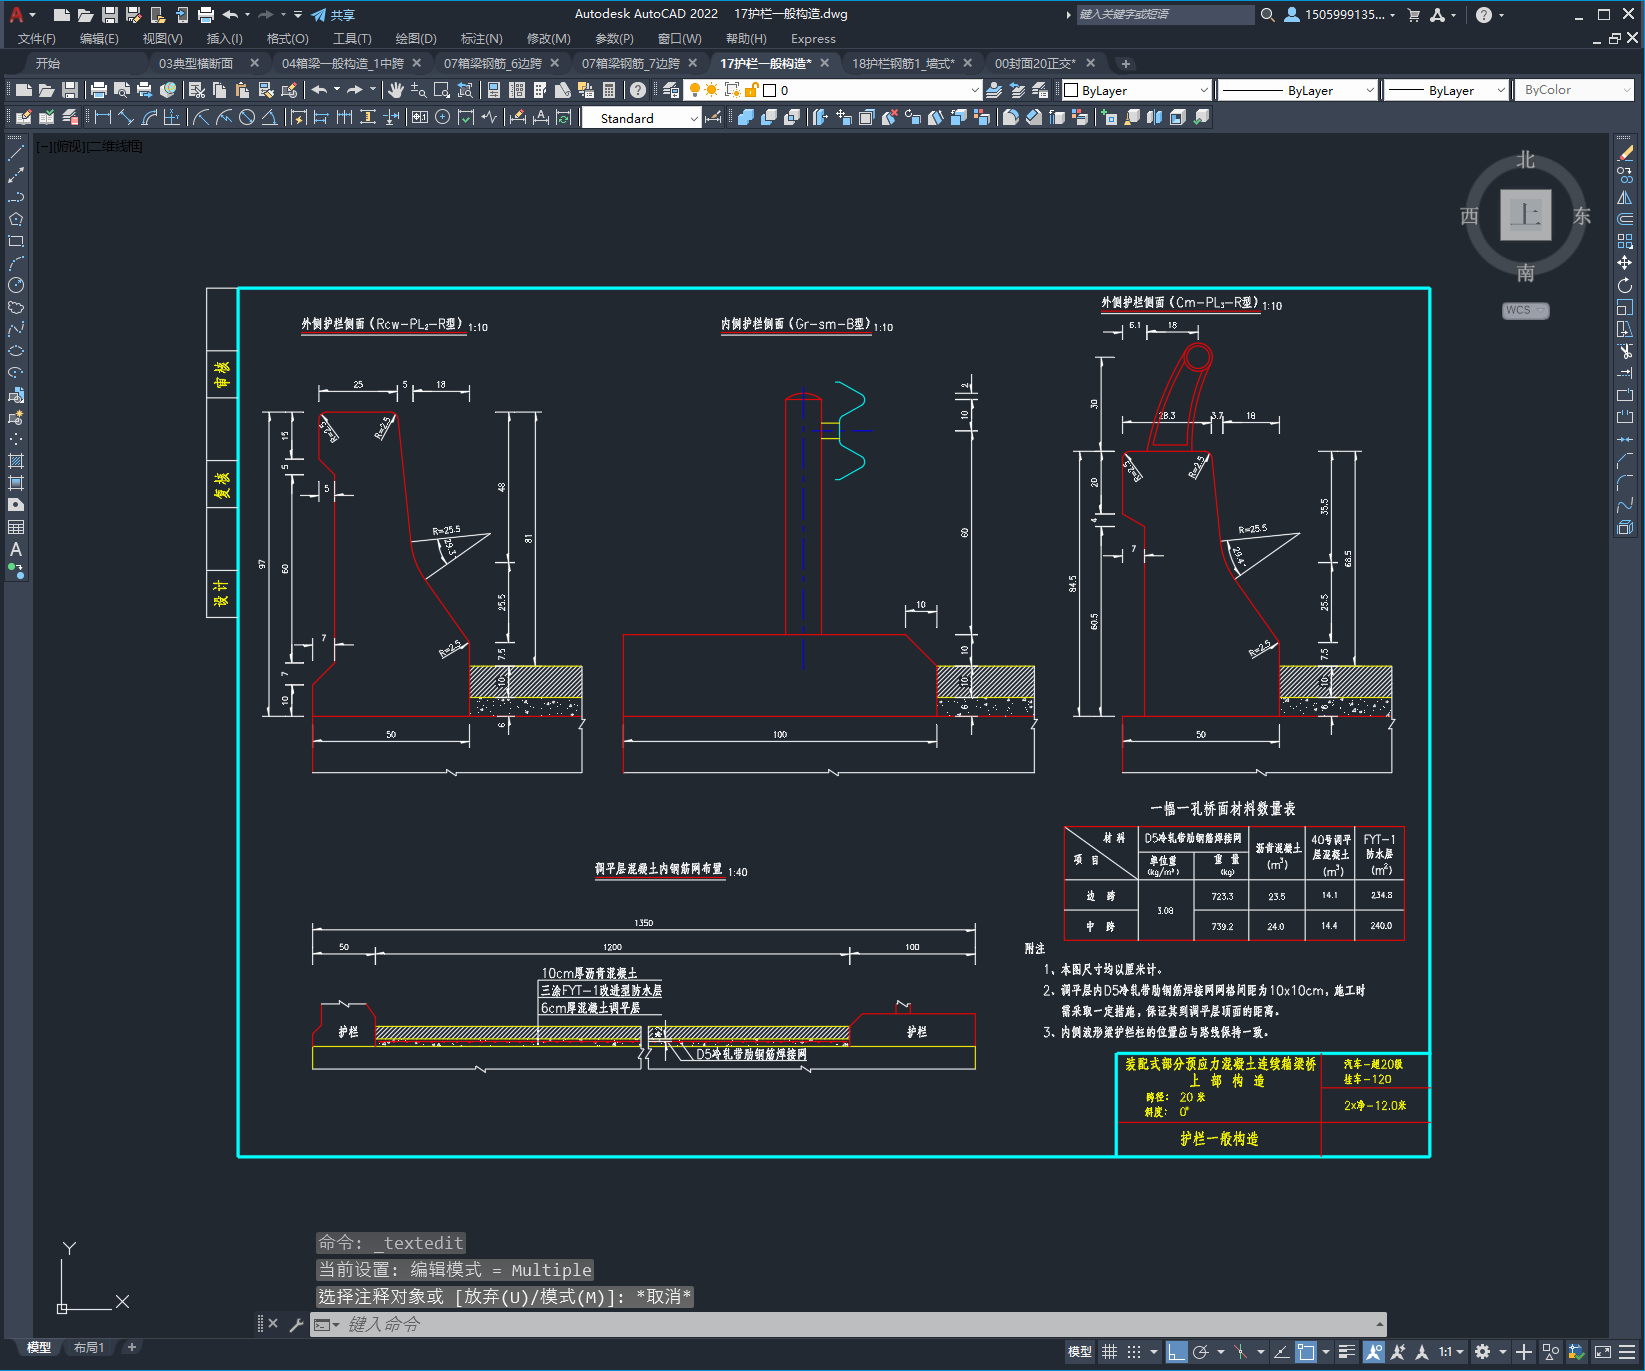Open the ByLayer color control swatch
The width and height of the screenshot is (1645, 1371).
(x=1135, y=90)
